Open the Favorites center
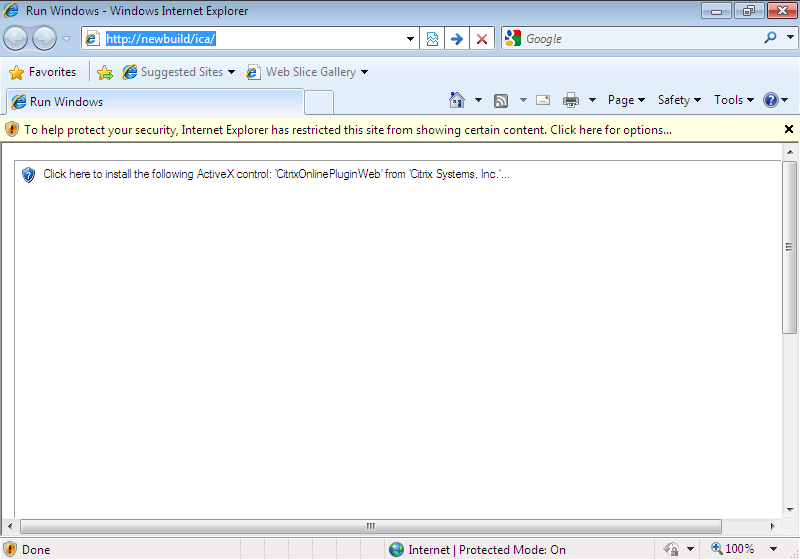The height and width of the screenshot is (560, 800). tap(42, 72)
